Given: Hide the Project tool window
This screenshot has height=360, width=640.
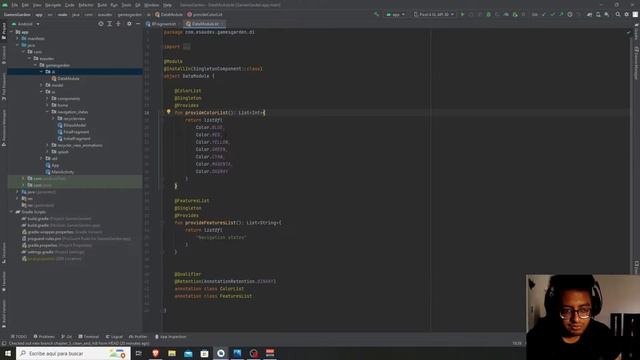Looking at the screenshot, I should click(138, 24).
